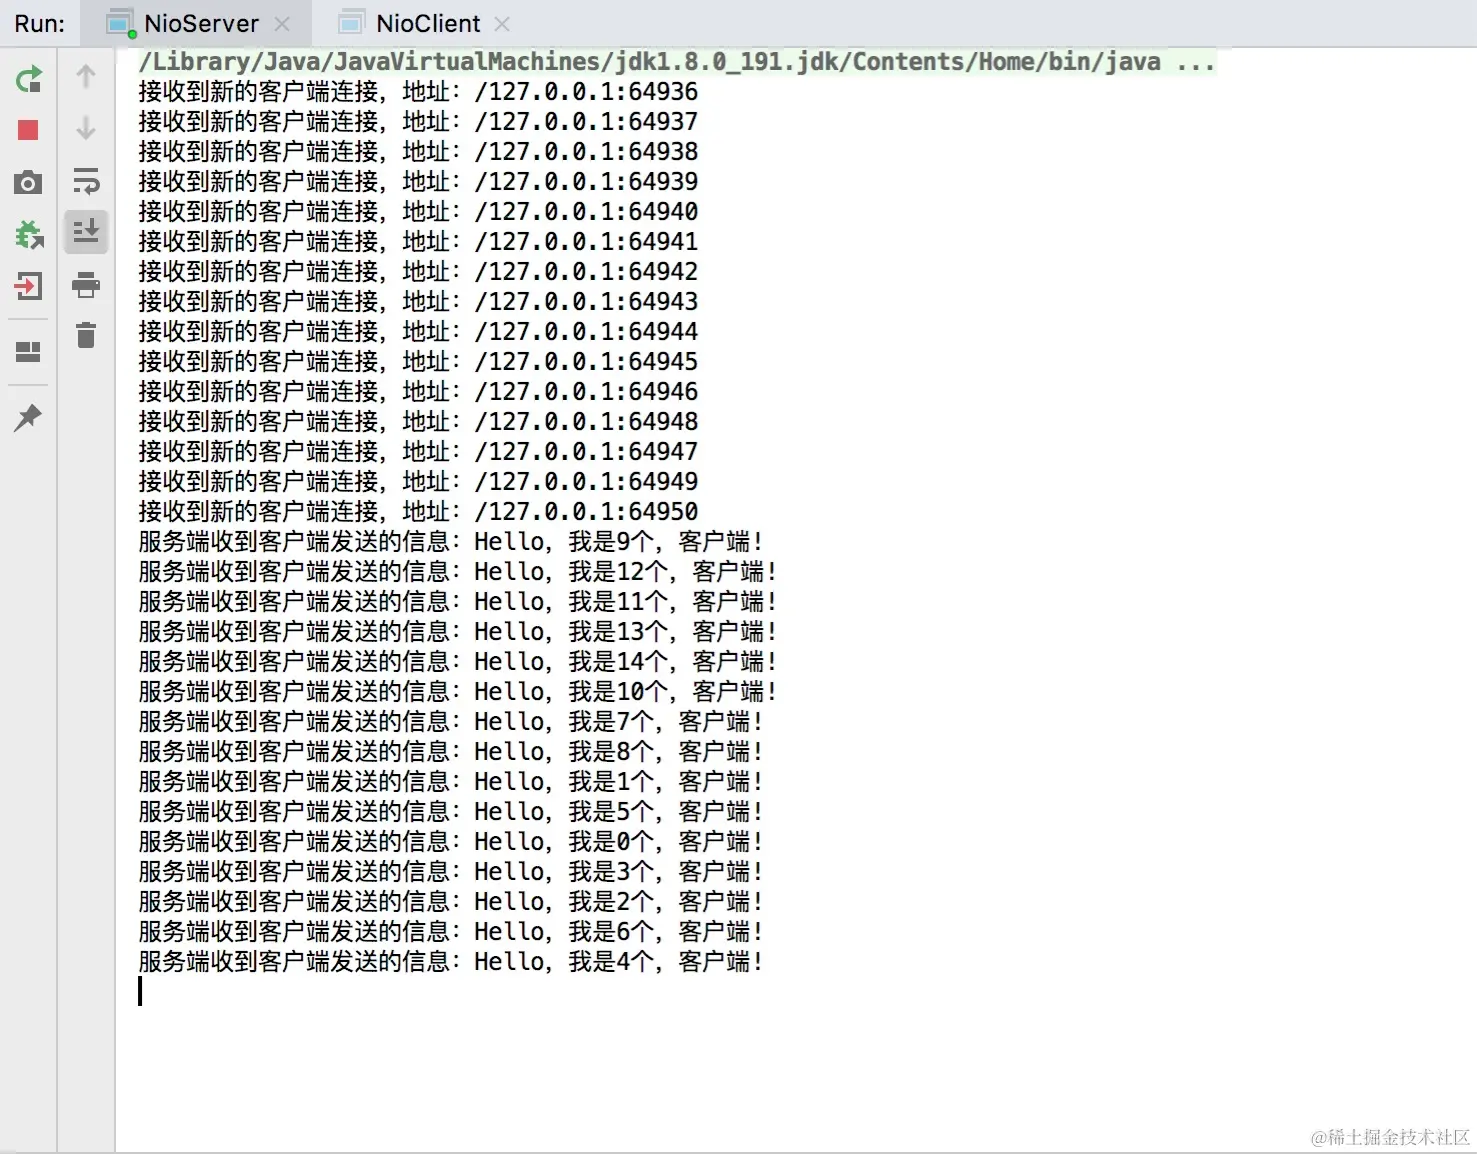
Task: Click the line with address 127.0.0.1:64937
Action: click(x=418, y=122)
